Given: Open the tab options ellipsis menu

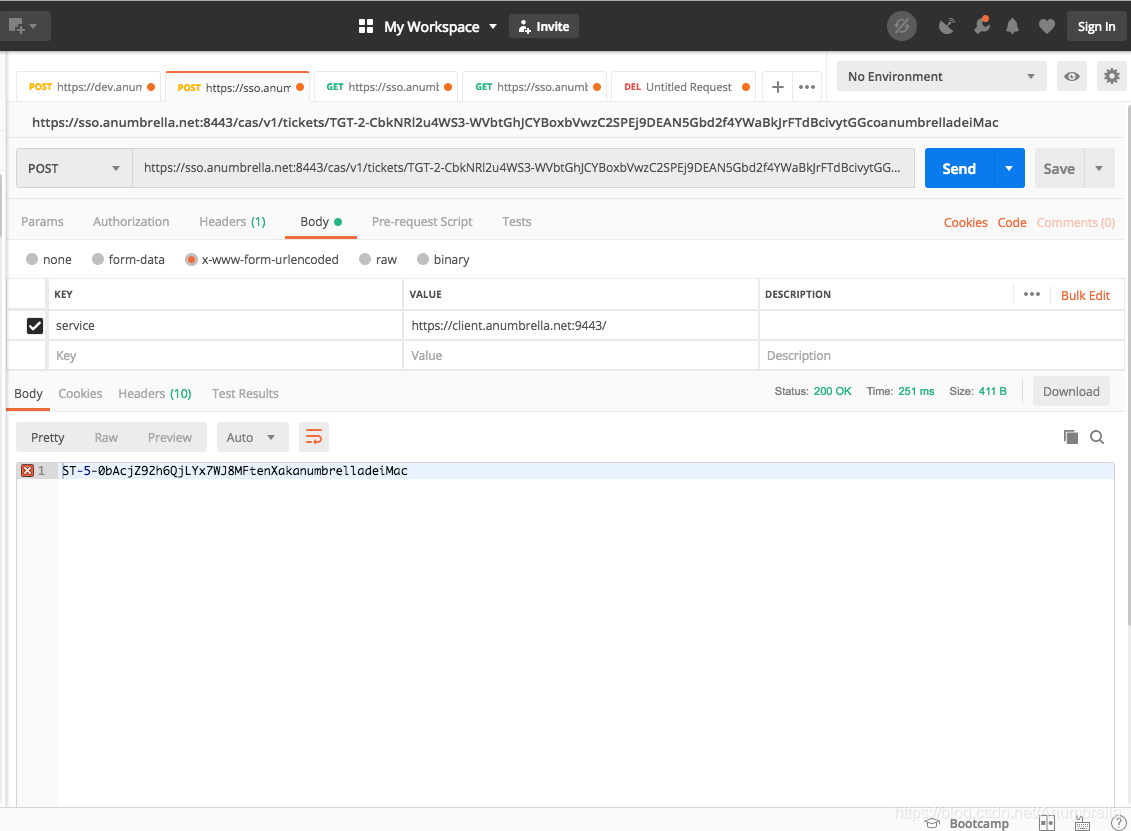Looking at the screenshot, I should point(807,87).
